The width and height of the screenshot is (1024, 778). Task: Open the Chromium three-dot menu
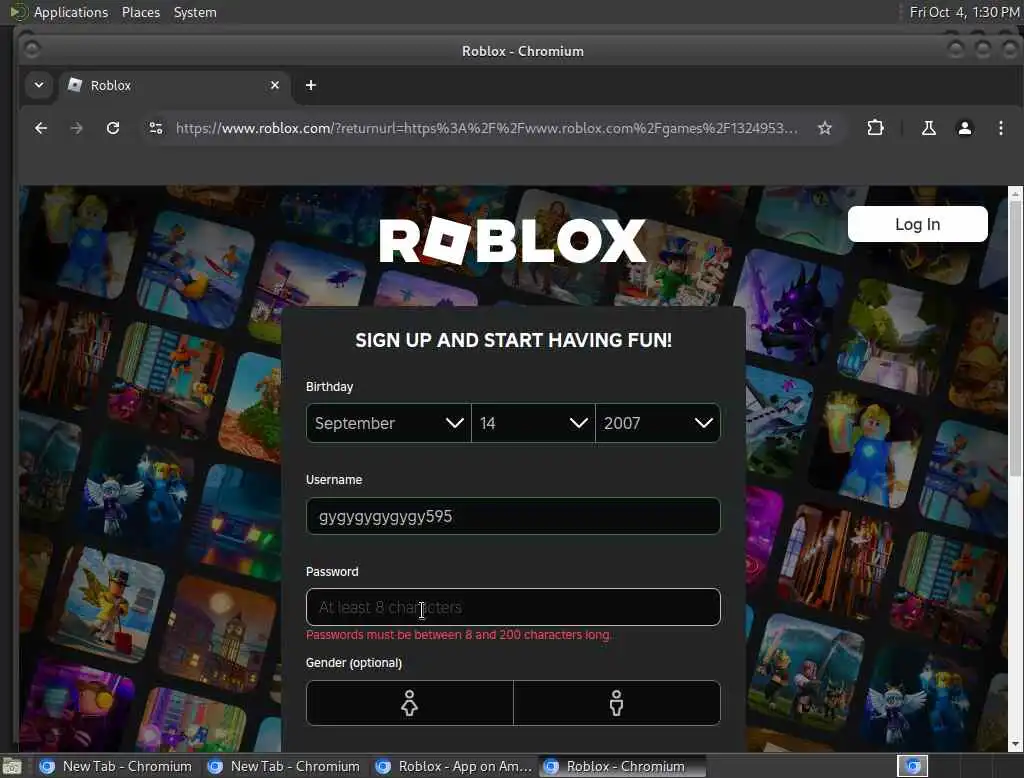point(1000,128)
